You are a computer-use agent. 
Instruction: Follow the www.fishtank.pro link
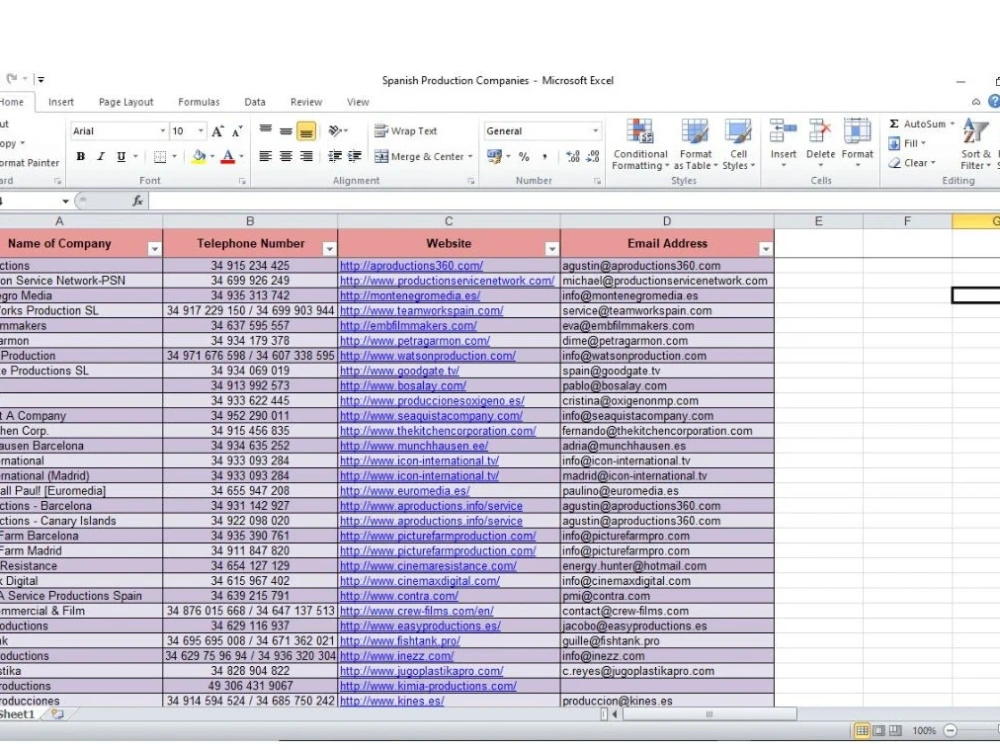click(400, 640)
